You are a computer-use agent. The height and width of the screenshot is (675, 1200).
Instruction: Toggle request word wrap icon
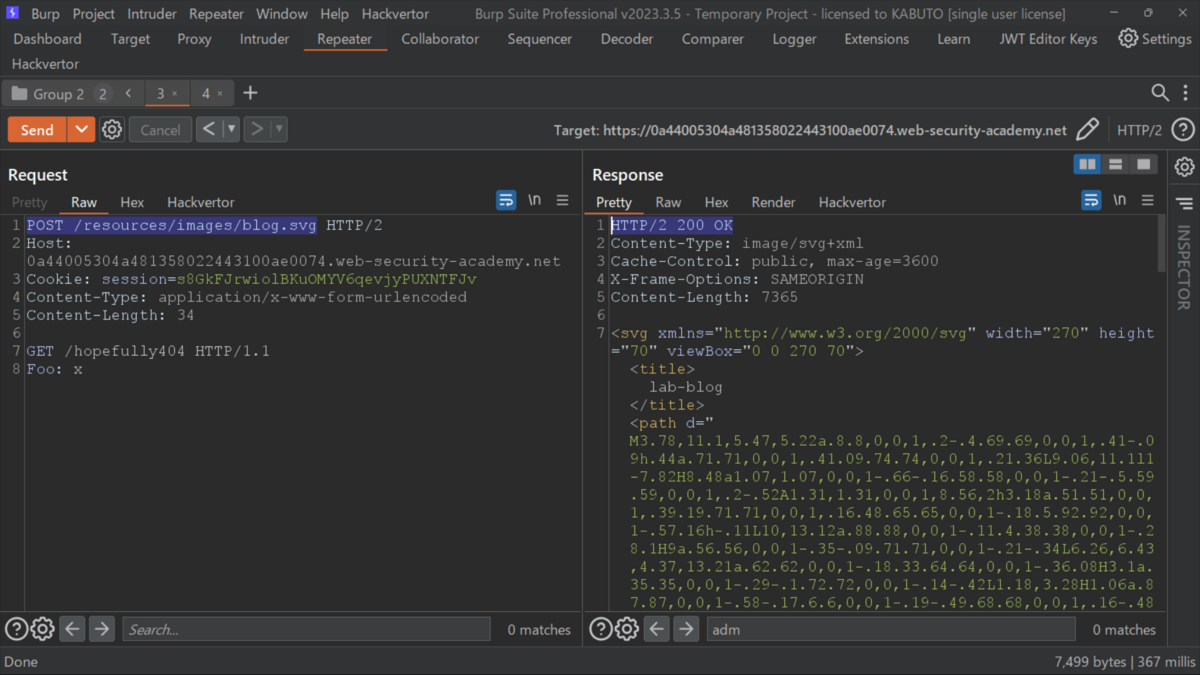tap(507, 200)
